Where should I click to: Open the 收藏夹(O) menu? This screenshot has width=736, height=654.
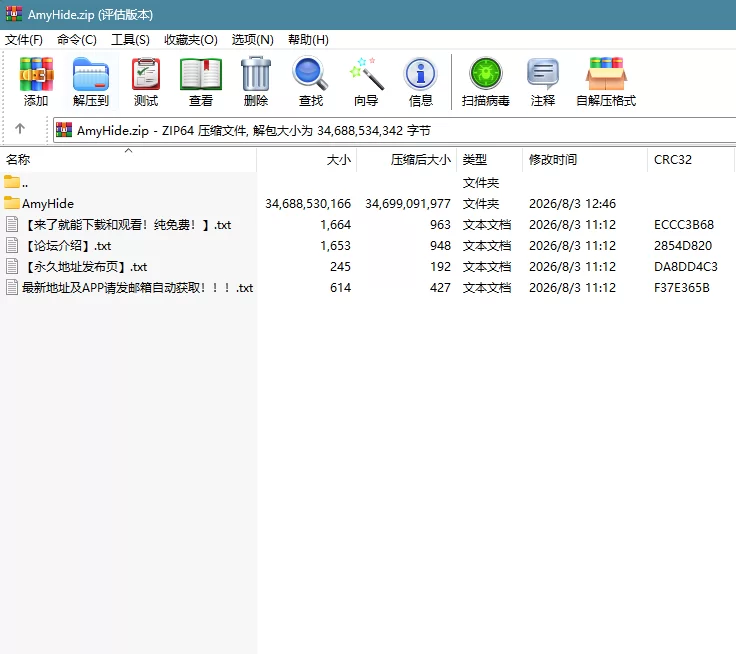pyautogui.click(x=191, y=39)
